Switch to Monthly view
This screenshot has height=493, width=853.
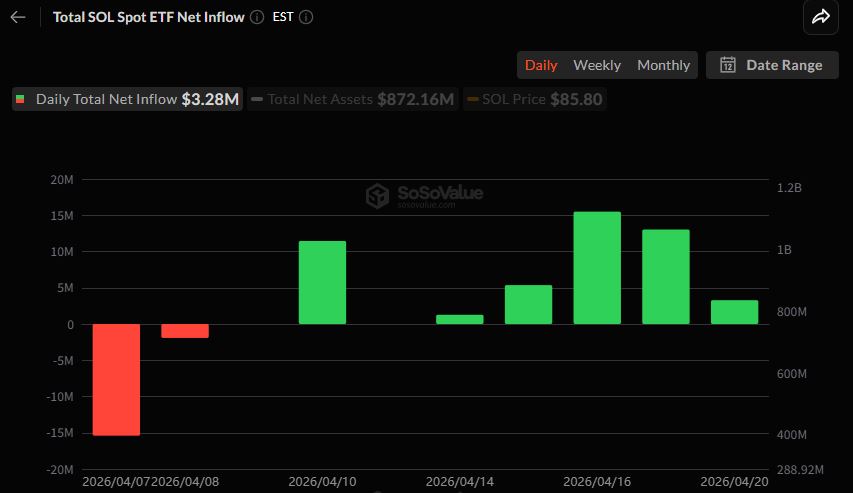[x=663, y=65]
